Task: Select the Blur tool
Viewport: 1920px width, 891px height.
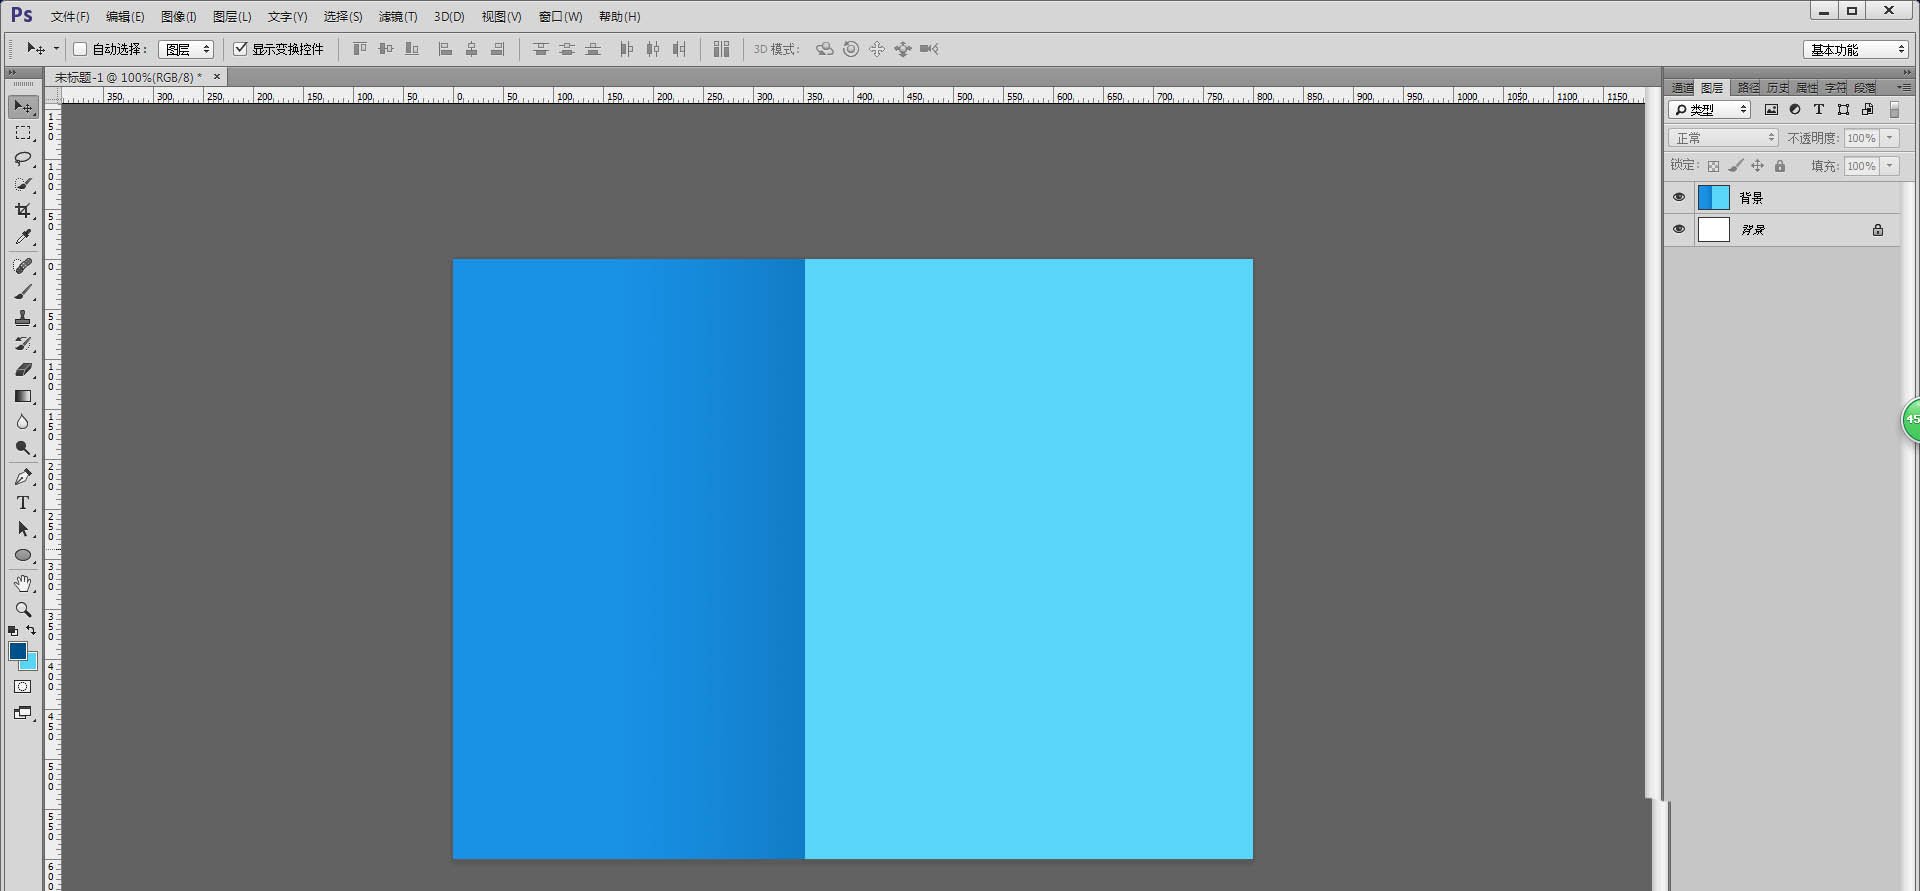Action: tap(23, 422)
